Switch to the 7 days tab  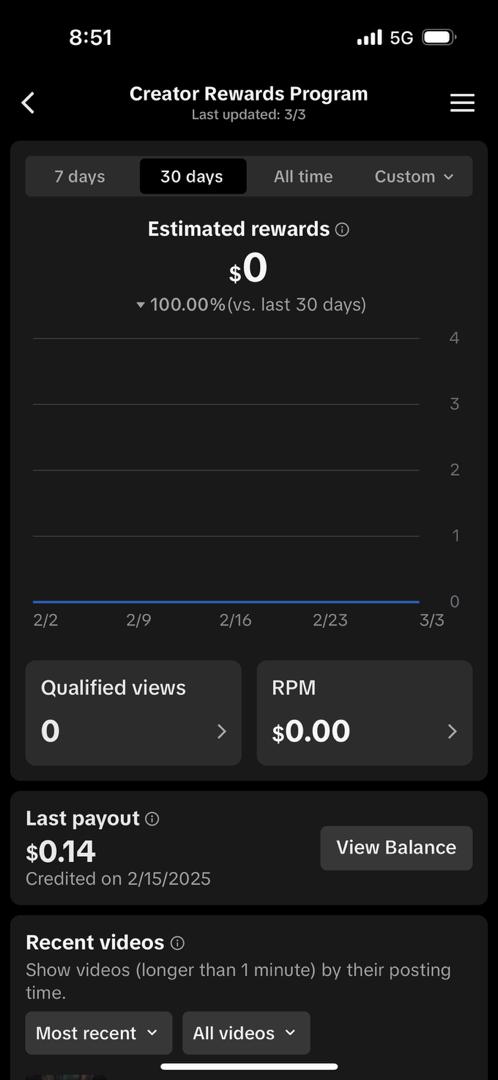[80, 176]
